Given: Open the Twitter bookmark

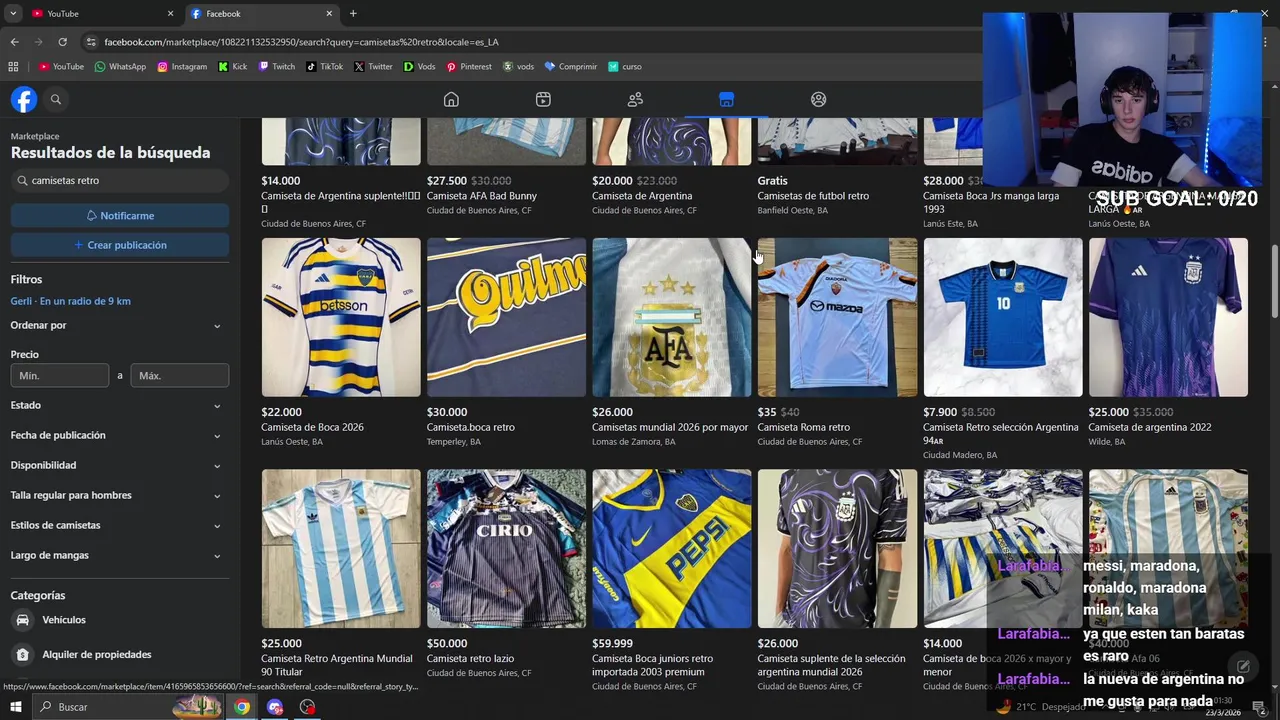Looking at the screenshot, I should point(373,66).
